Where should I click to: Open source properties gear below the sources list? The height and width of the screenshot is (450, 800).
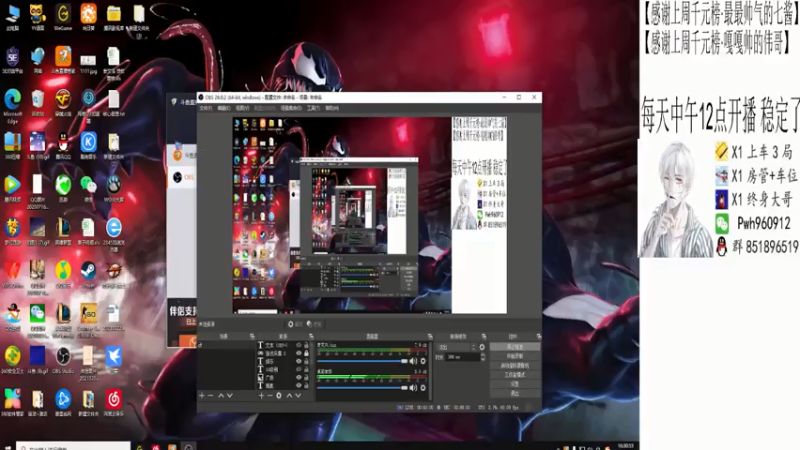tap(279, 395)
